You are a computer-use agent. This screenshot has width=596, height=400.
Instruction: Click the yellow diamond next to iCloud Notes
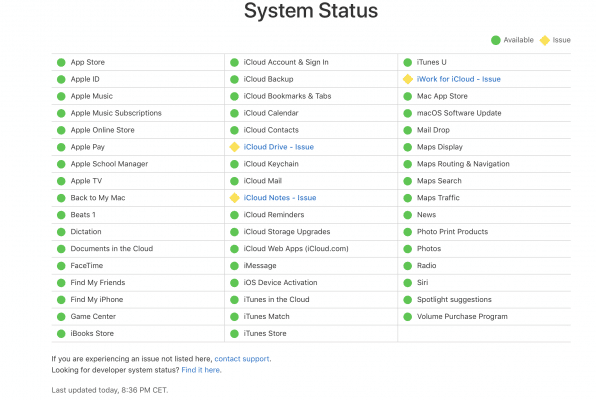(x=235, y=198)
